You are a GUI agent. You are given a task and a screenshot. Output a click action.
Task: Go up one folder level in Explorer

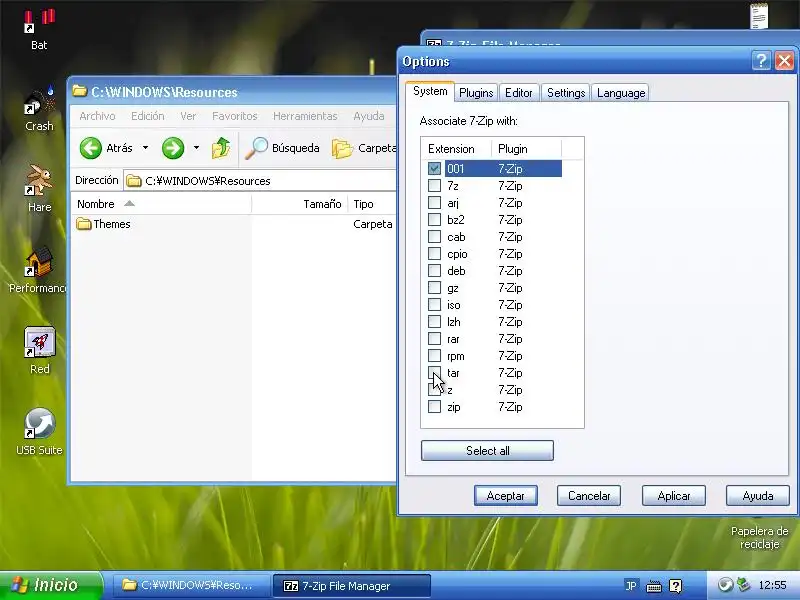[x=221, y=148]
